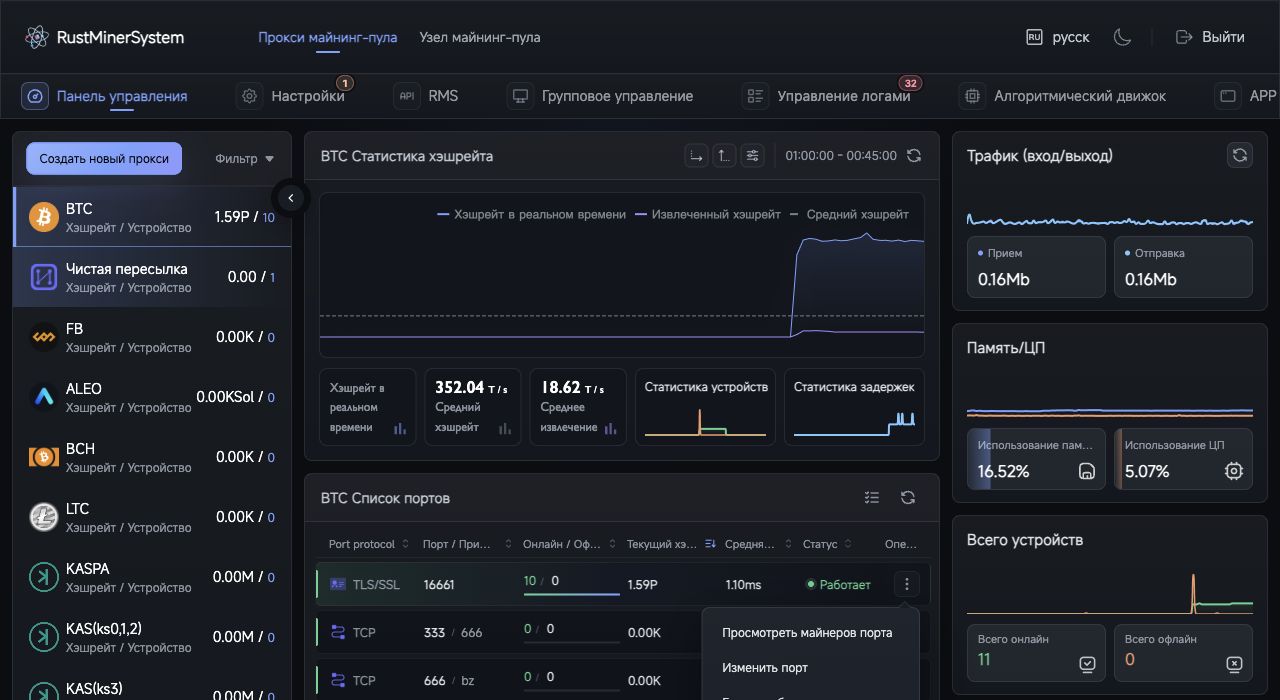Click Выйти to log out
Screen dimensions: 1280x700
pyautogui.click(x=1211, y=37)
